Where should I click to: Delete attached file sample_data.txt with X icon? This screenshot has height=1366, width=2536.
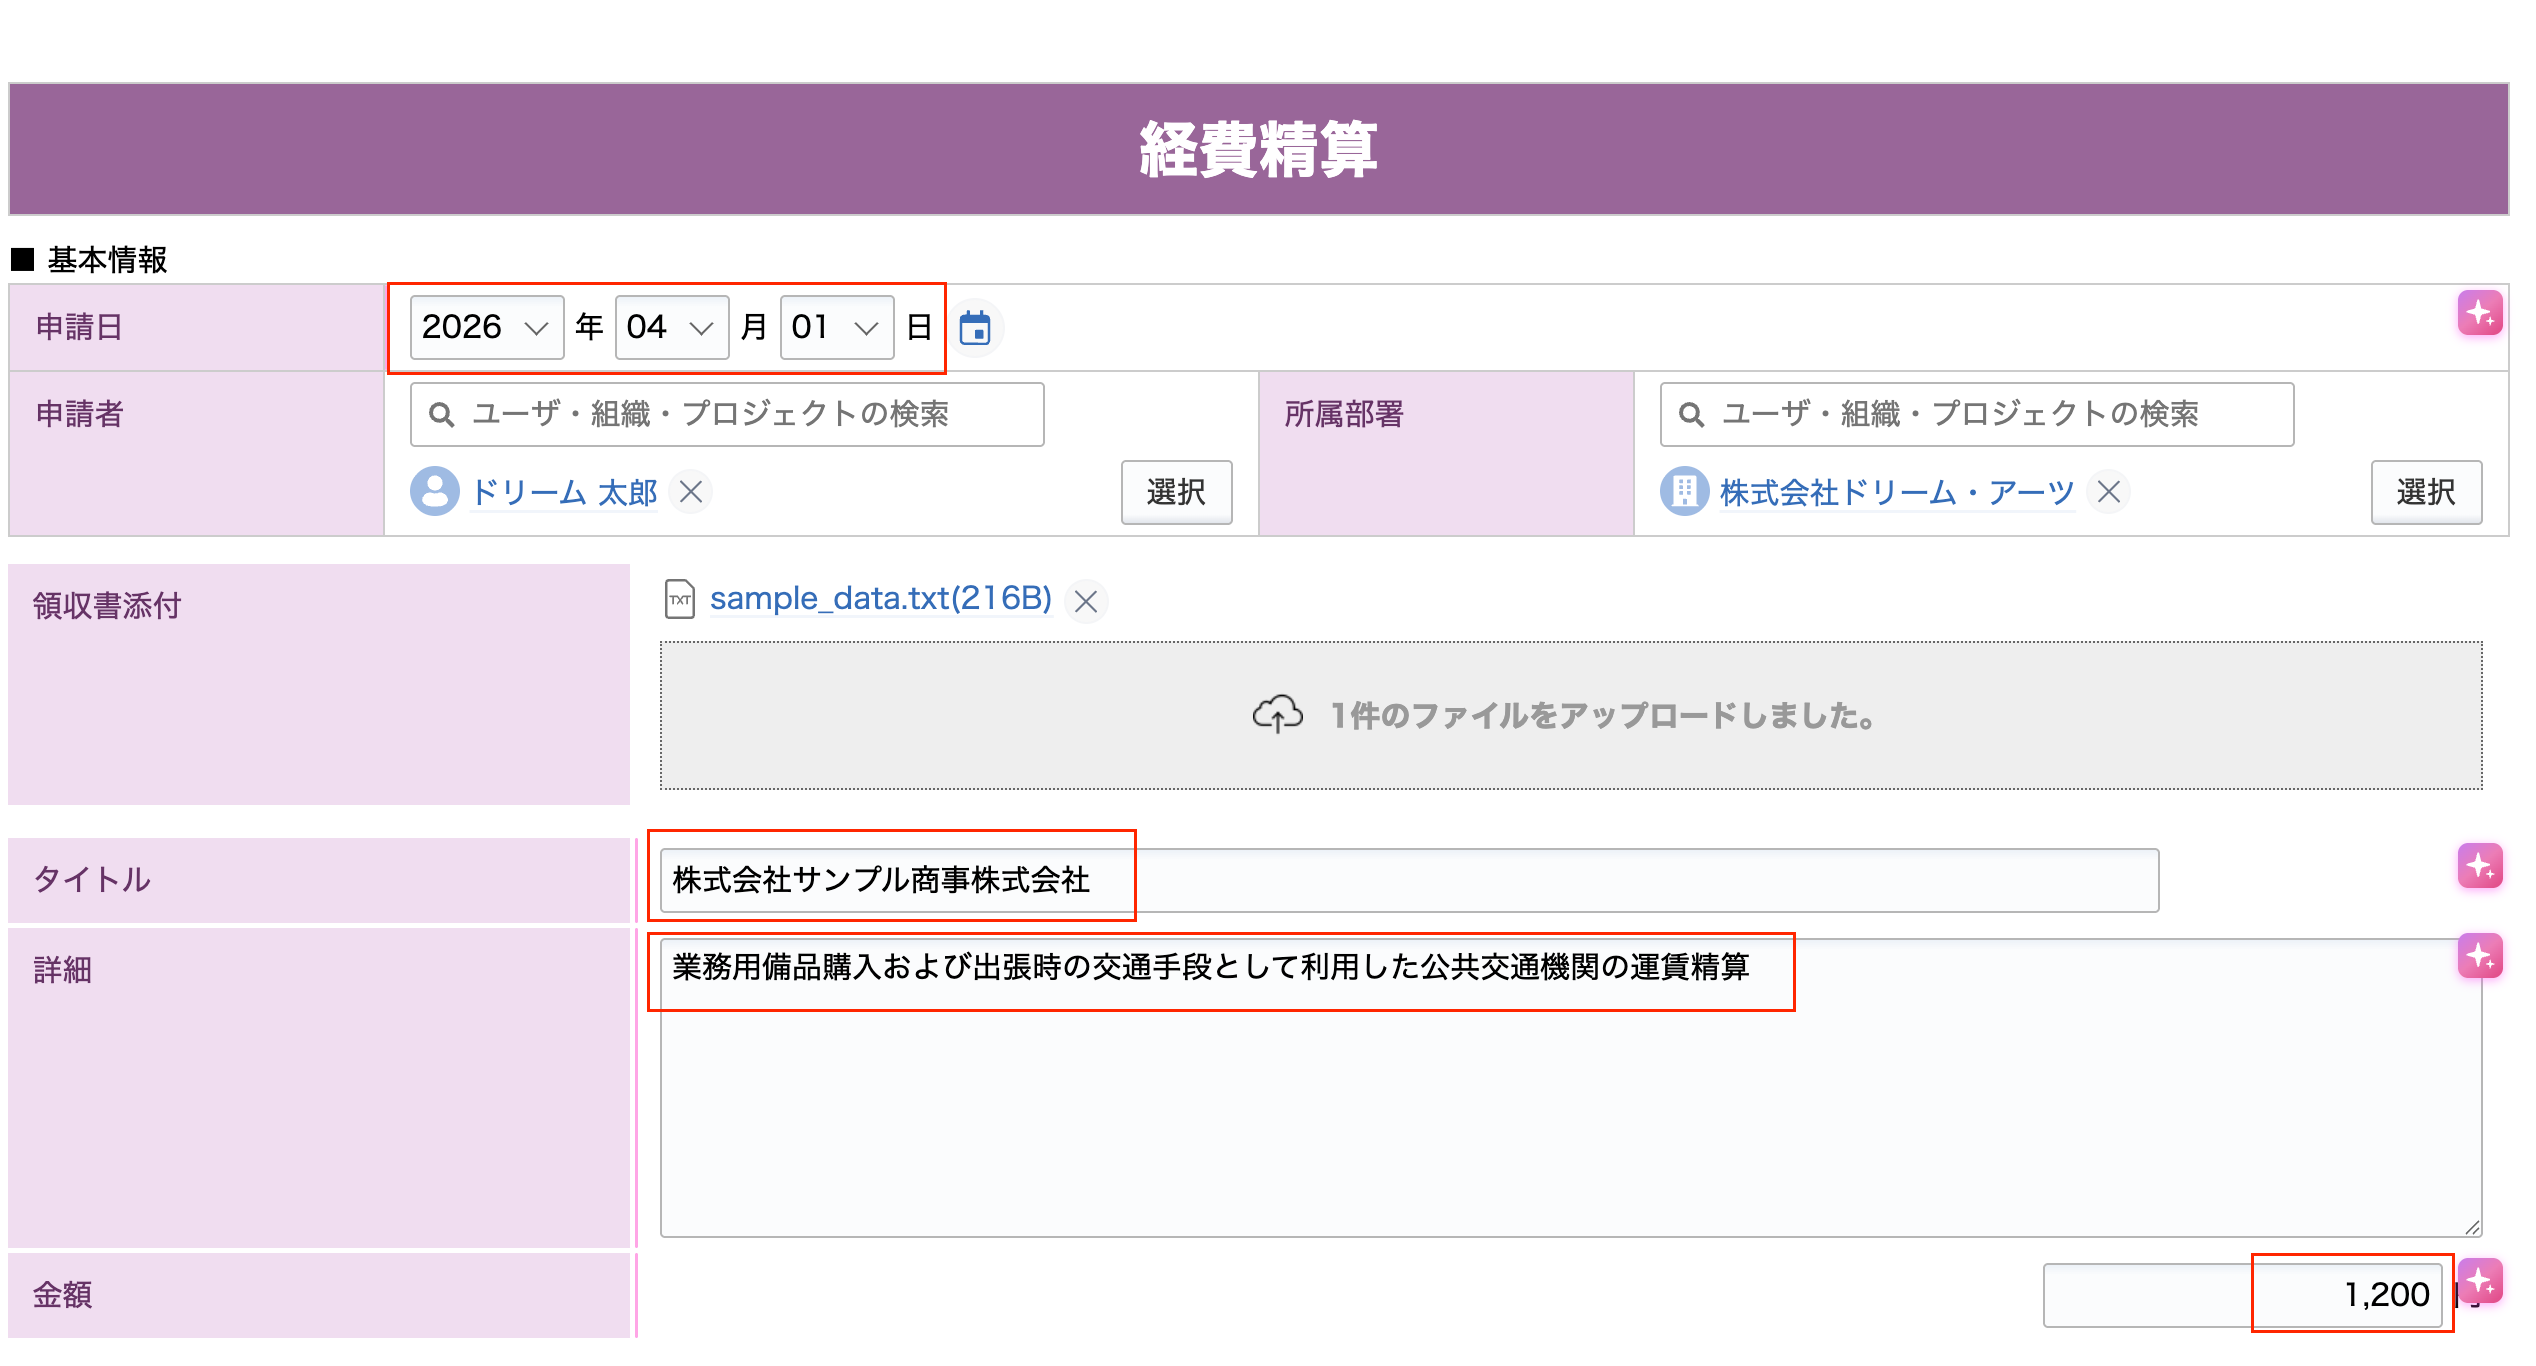(x=1086, y=601)
